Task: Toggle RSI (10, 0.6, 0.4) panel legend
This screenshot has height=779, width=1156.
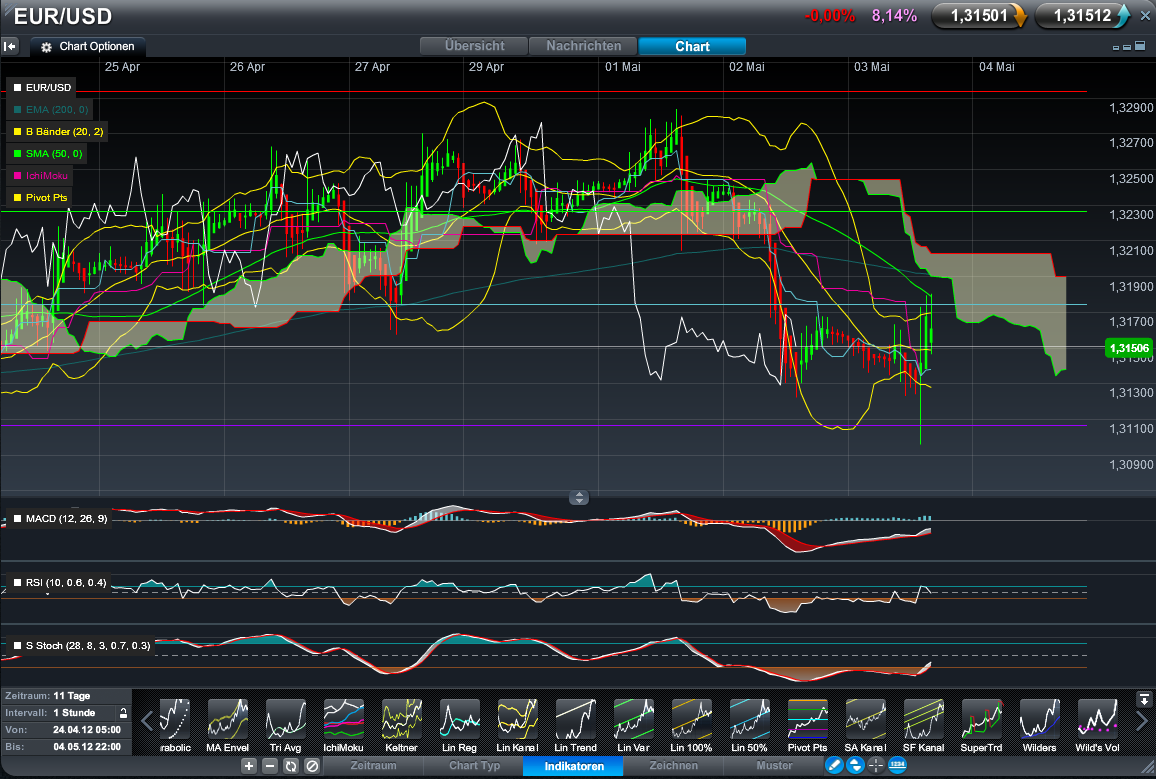Action: pos(59,582)
